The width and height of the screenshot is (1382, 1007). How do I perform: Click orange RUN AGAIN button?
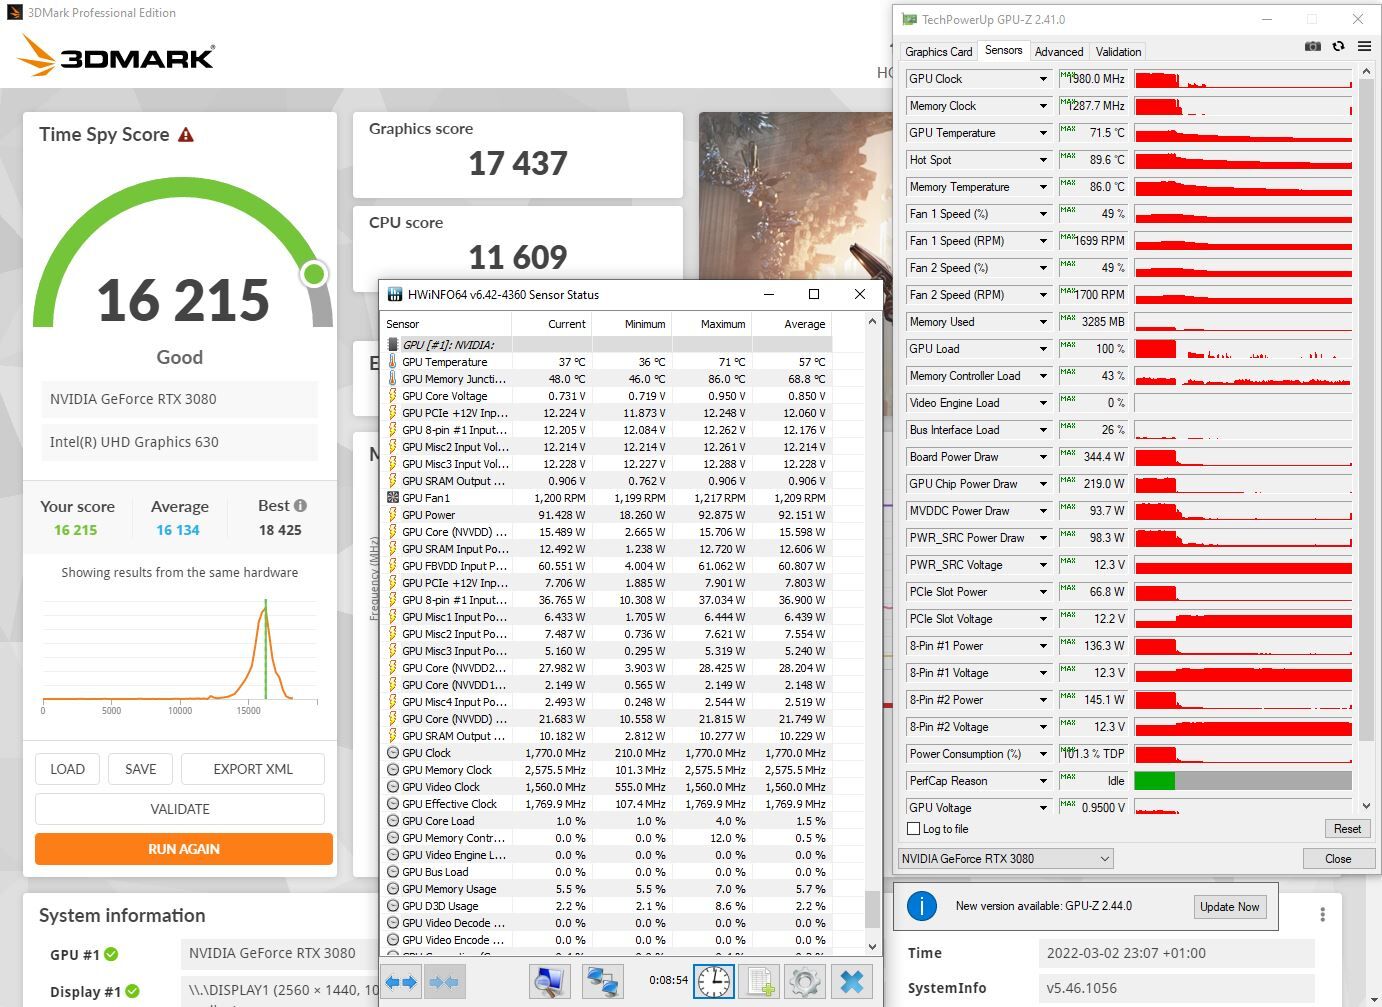click(x=184, y=849)
